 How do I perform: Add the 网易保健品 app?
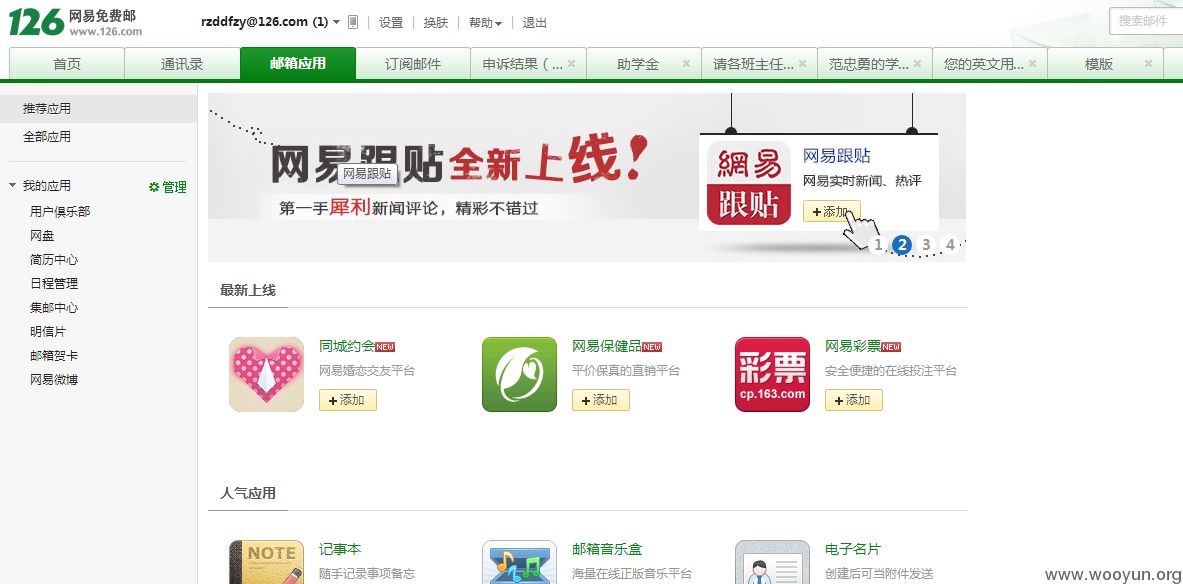[601, 400]
